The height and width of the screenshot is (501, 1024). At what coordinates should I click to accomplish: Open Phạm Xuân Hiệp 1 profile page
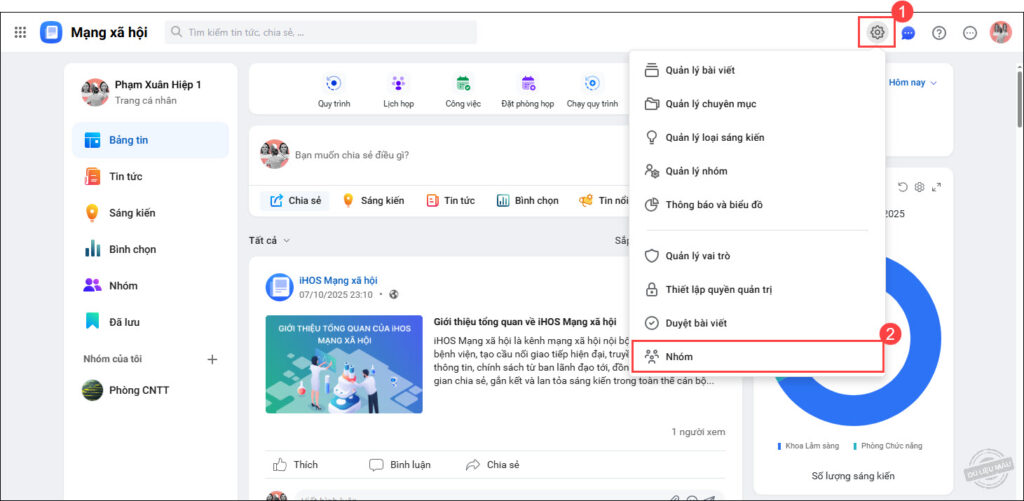[x=142, y=92]
